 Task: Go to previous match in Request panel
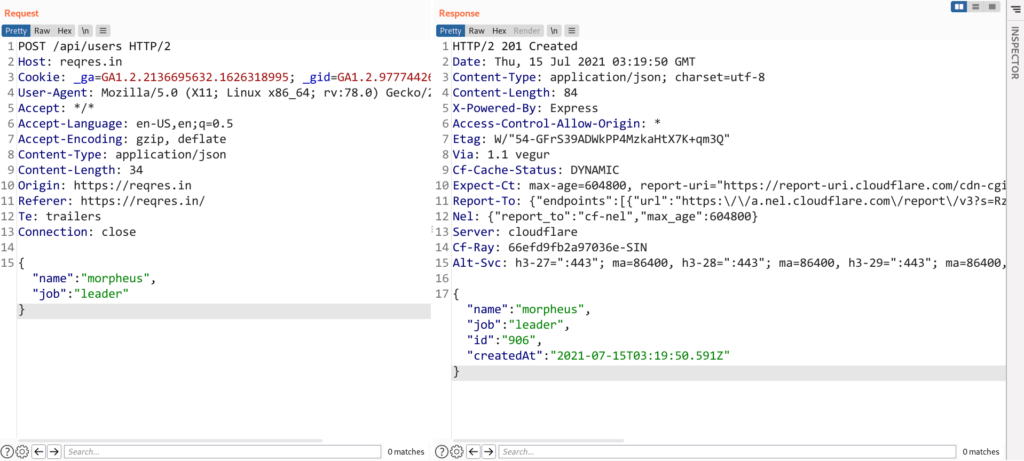(x=39, y=451)
